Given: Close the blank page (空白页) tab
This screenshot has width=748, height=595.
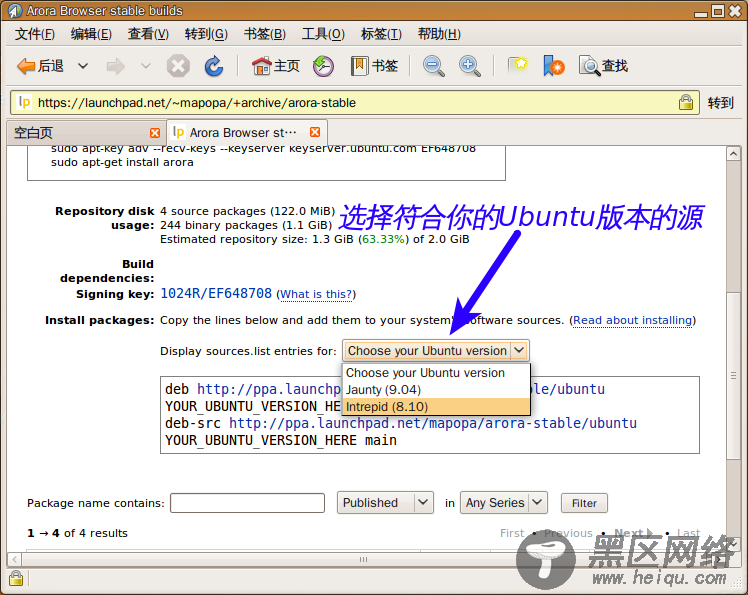Looking at the screenshot, I should pos(155,133).
